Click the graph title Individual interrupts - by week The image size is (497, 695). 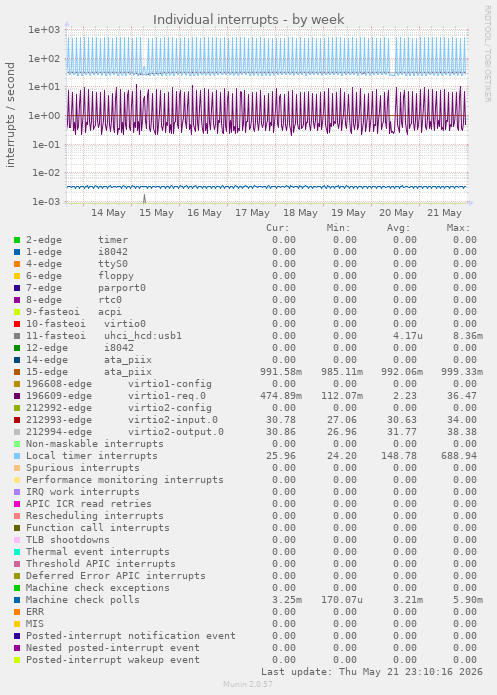(248, 20)
